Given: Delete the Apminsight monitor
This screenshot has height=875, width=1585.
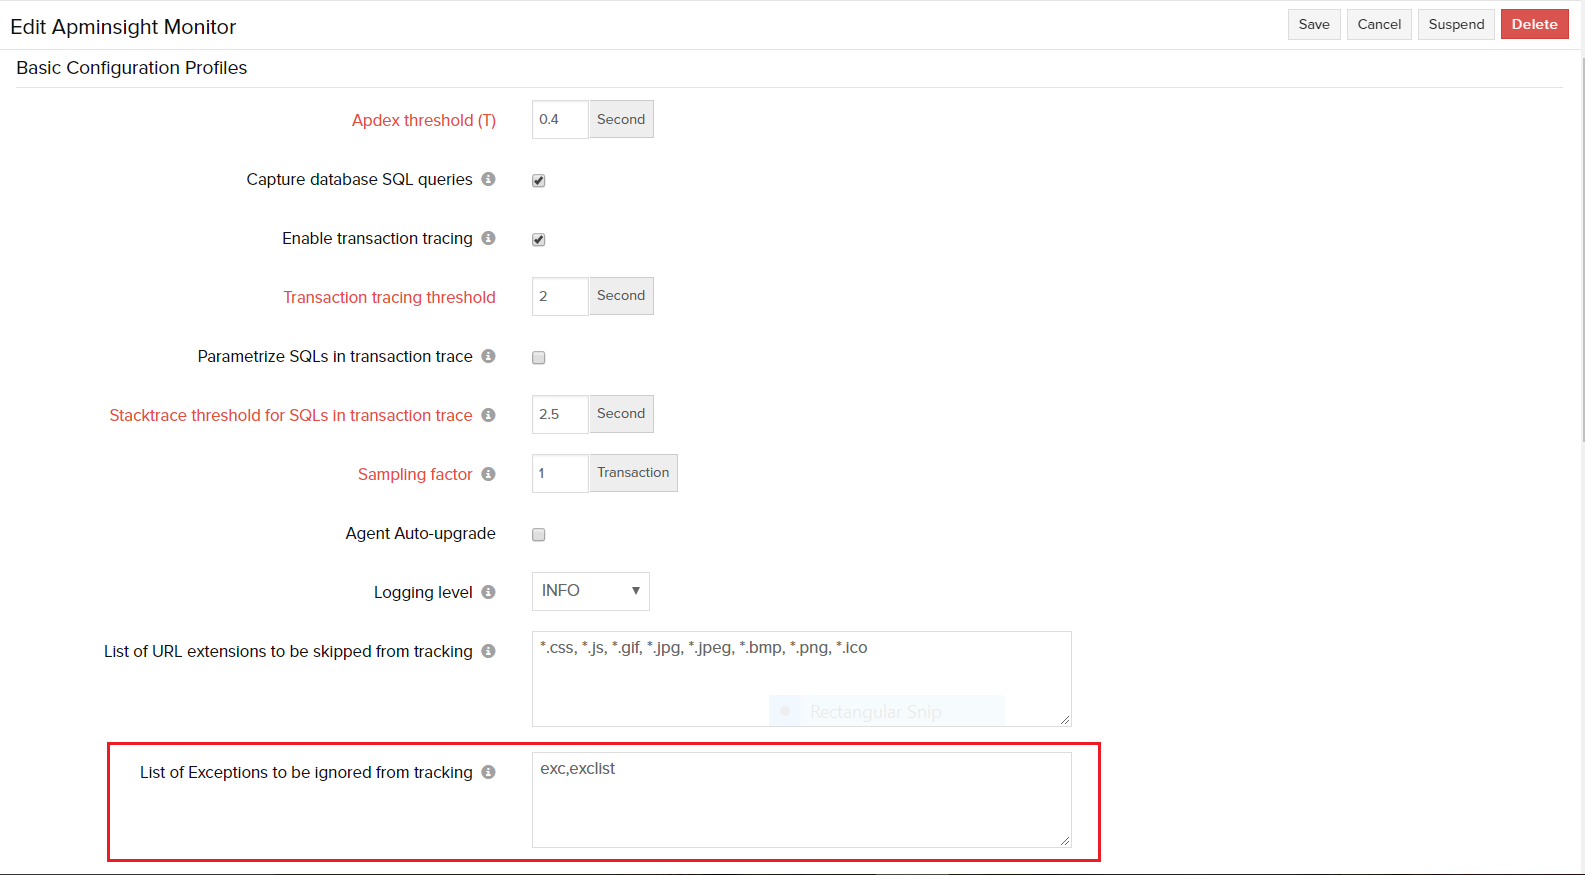Looking at the screenshot, I should 1535,24.
